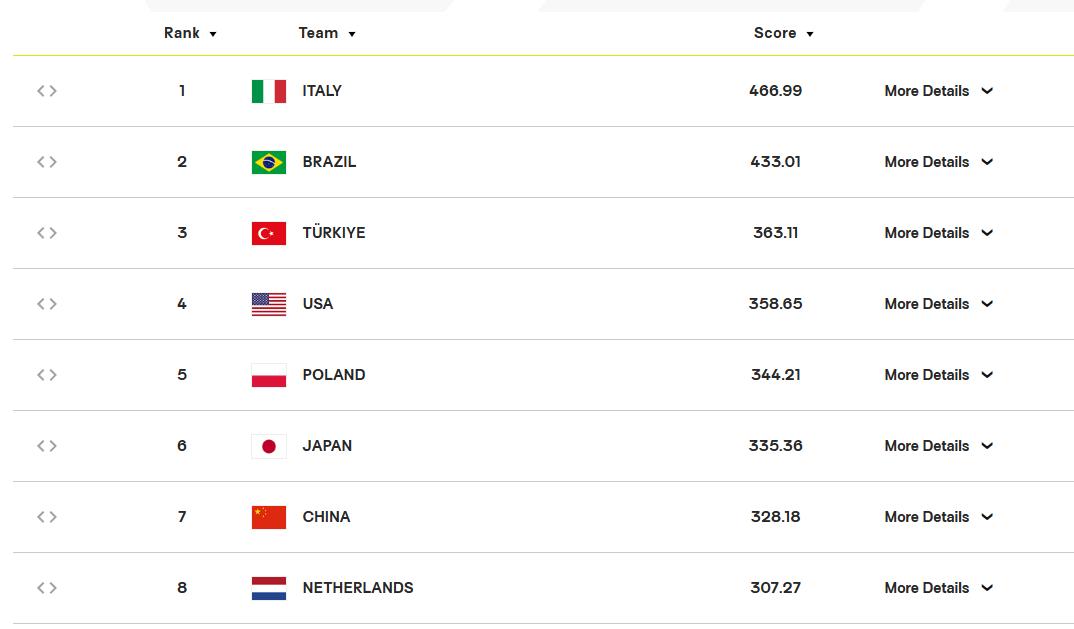Sort the table by Team column
The width and height of the screenshot is (1074, 629).
click(x=327, y=33)
